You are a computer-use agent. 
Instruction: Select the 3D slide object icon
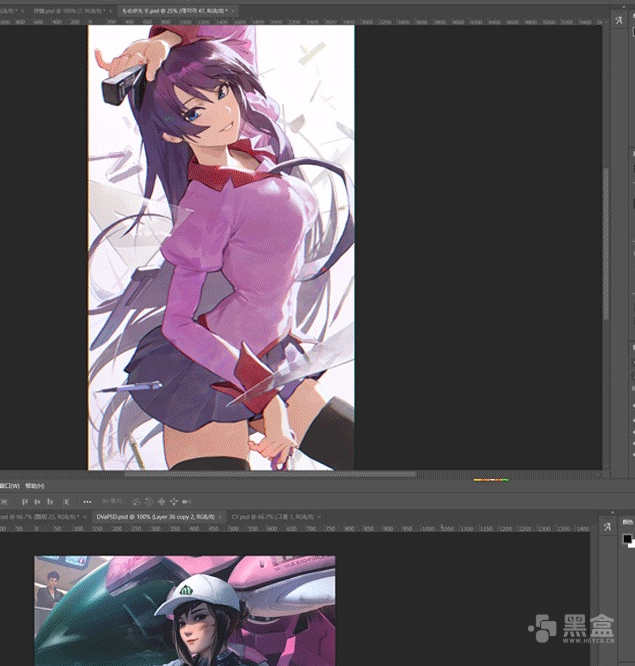pos(174,502)
